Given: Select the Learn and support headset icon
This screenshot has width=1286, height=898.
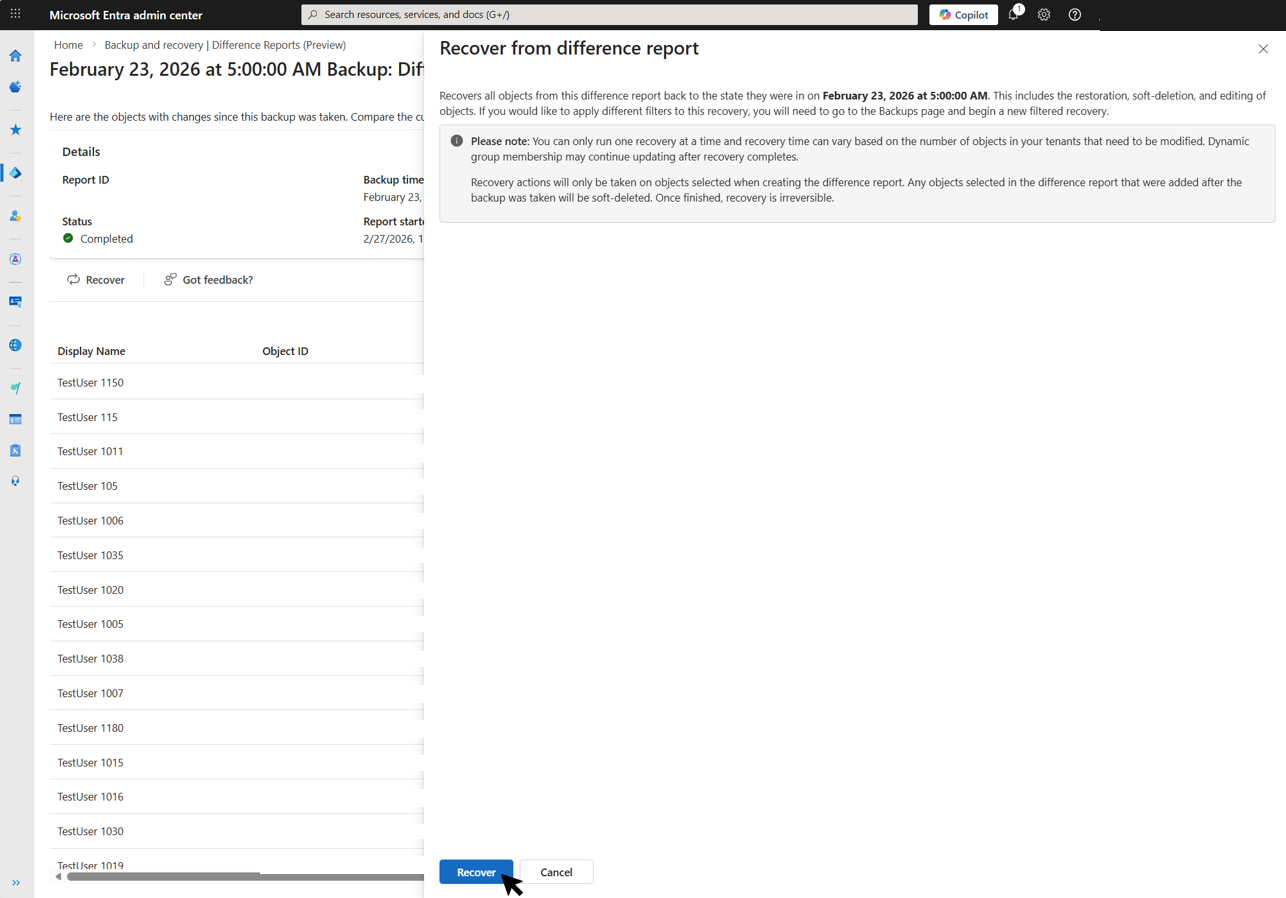Looking at the screenshot, I should coord(15,481).
